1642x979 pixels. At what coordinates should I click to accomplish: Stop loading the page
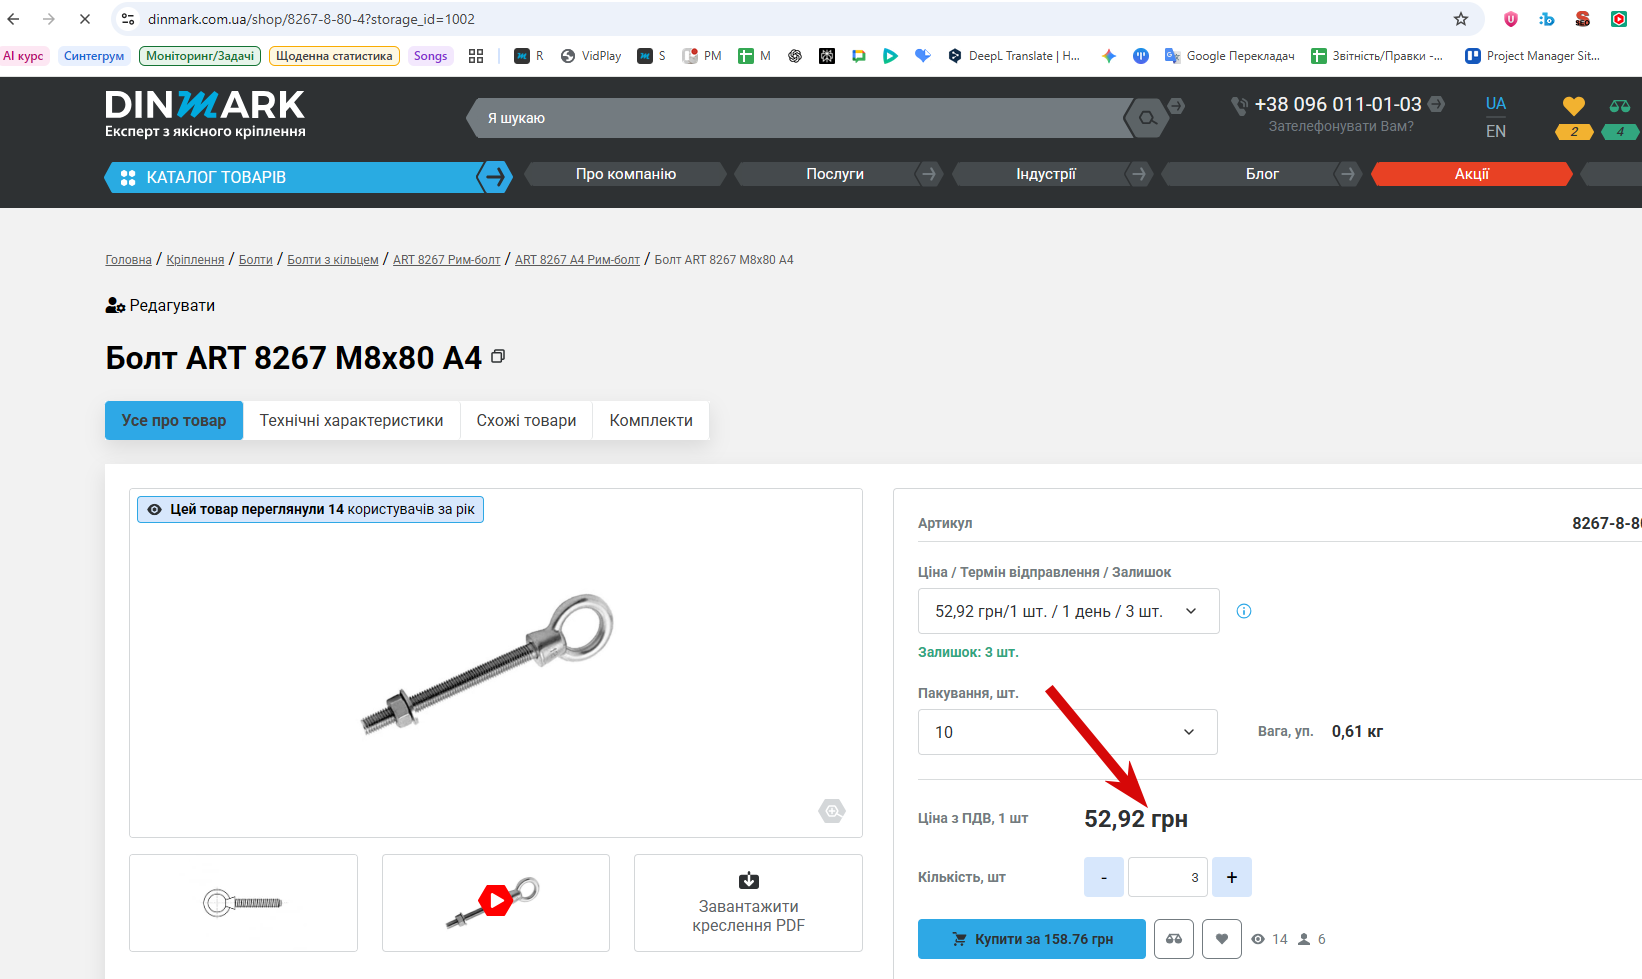(85, 19)
